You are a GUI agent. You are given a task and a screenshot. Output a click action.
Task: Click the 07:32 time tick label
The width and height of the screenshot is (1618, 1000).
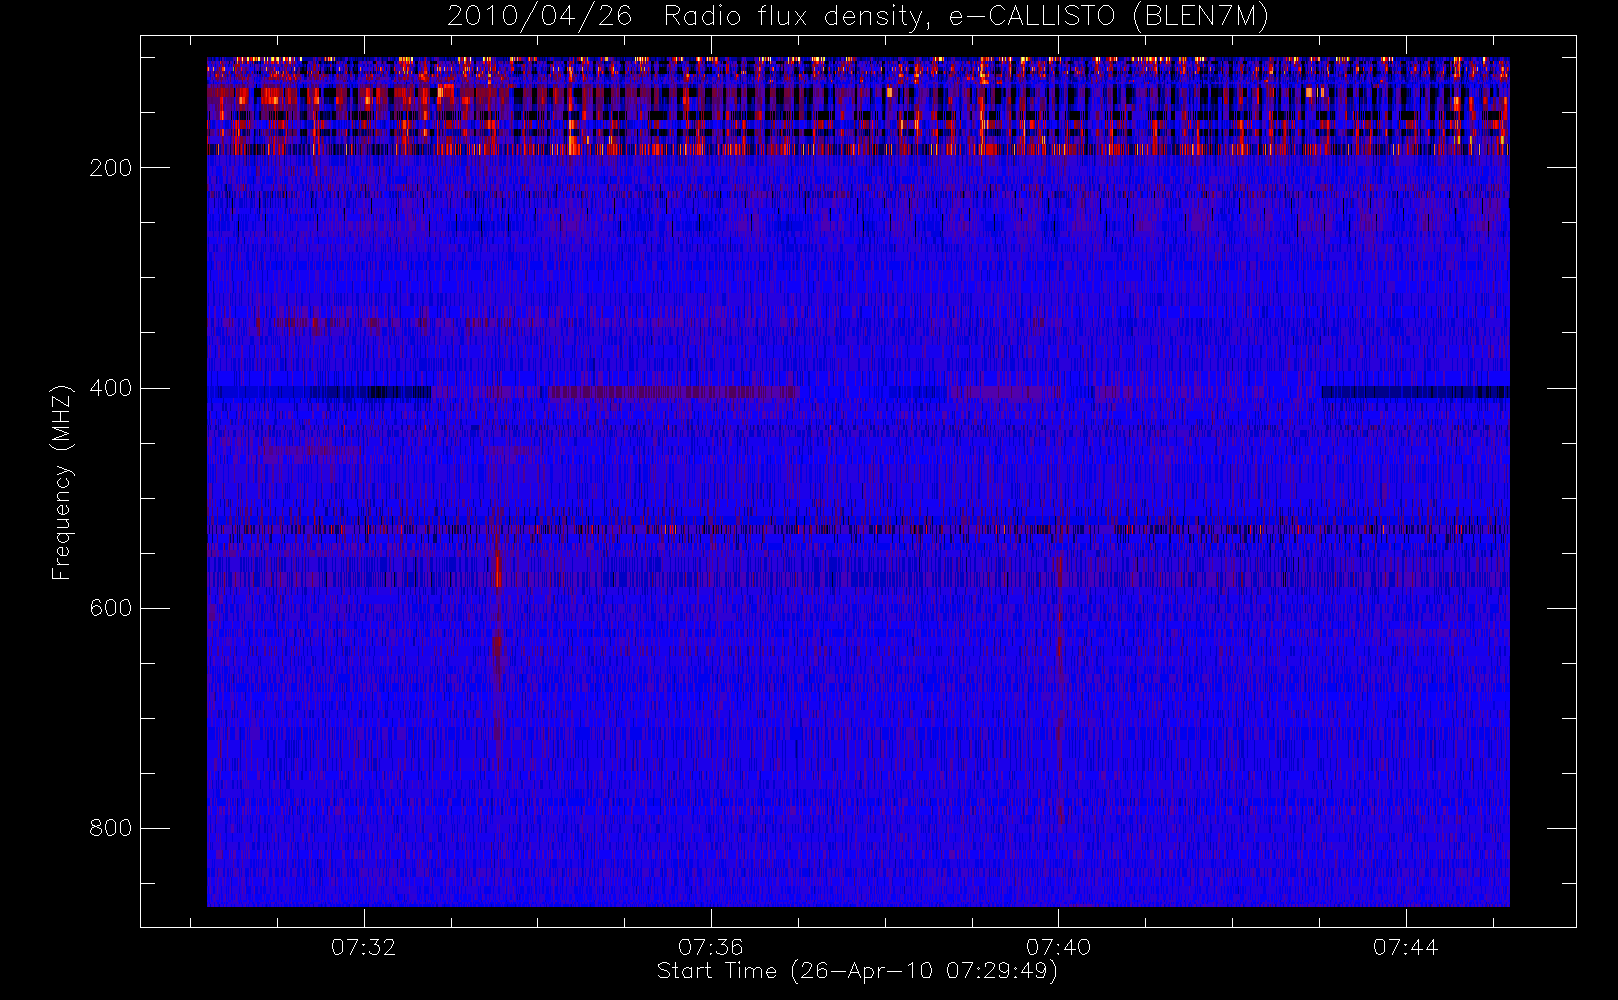[364, 947]
